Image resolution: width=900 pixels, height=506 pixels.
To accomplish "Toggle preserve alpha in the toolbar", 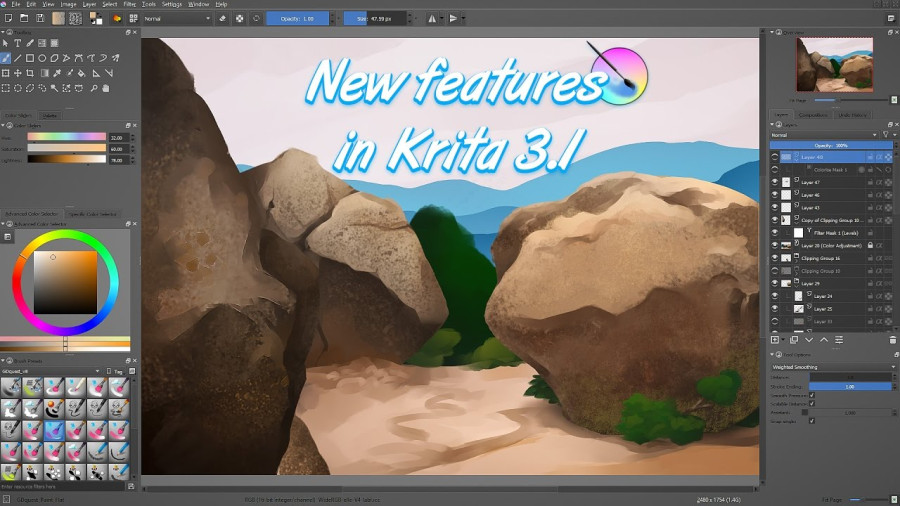I will click(x=239, y=18).
